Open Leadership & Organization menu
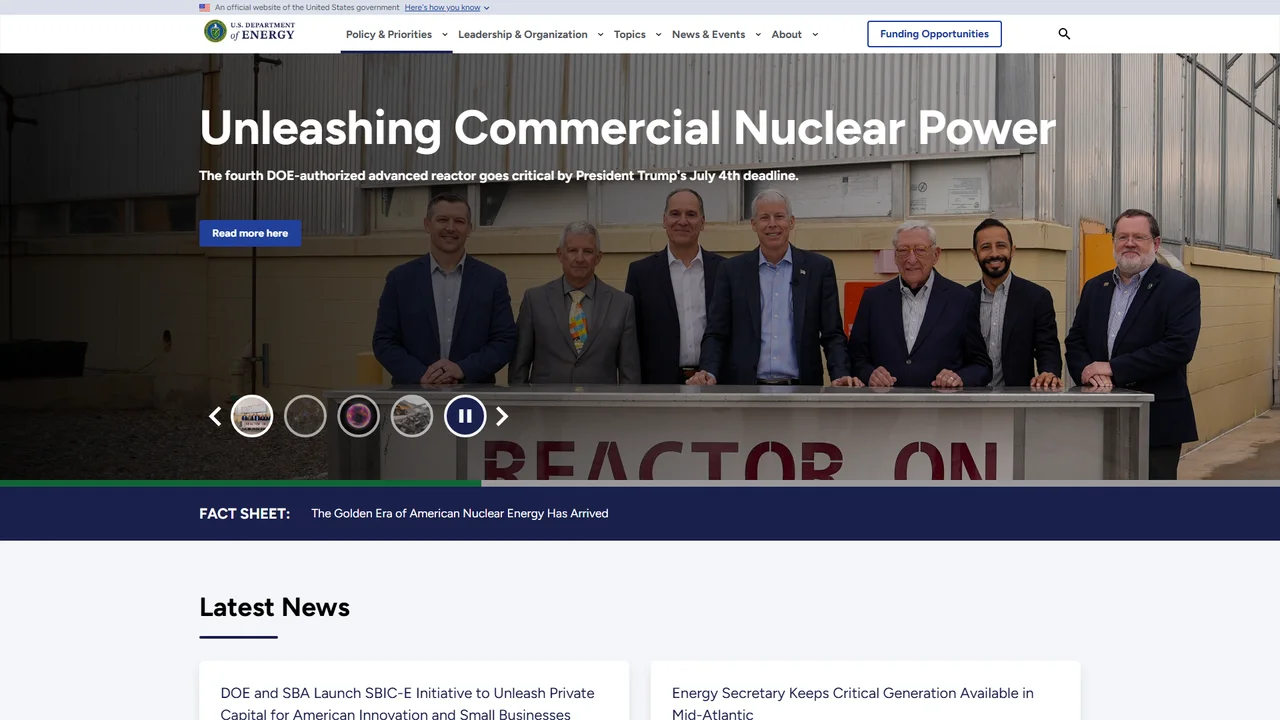The height and width of the screenshot is (720, 1280). pyautogui.click(x=523, y=34)
